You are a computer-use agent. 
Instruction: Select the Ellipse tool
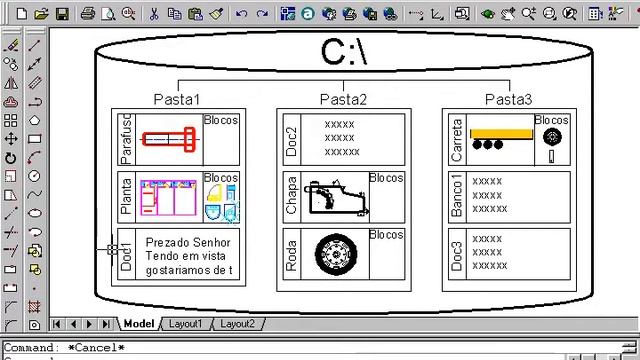click(x=35, y=213)
